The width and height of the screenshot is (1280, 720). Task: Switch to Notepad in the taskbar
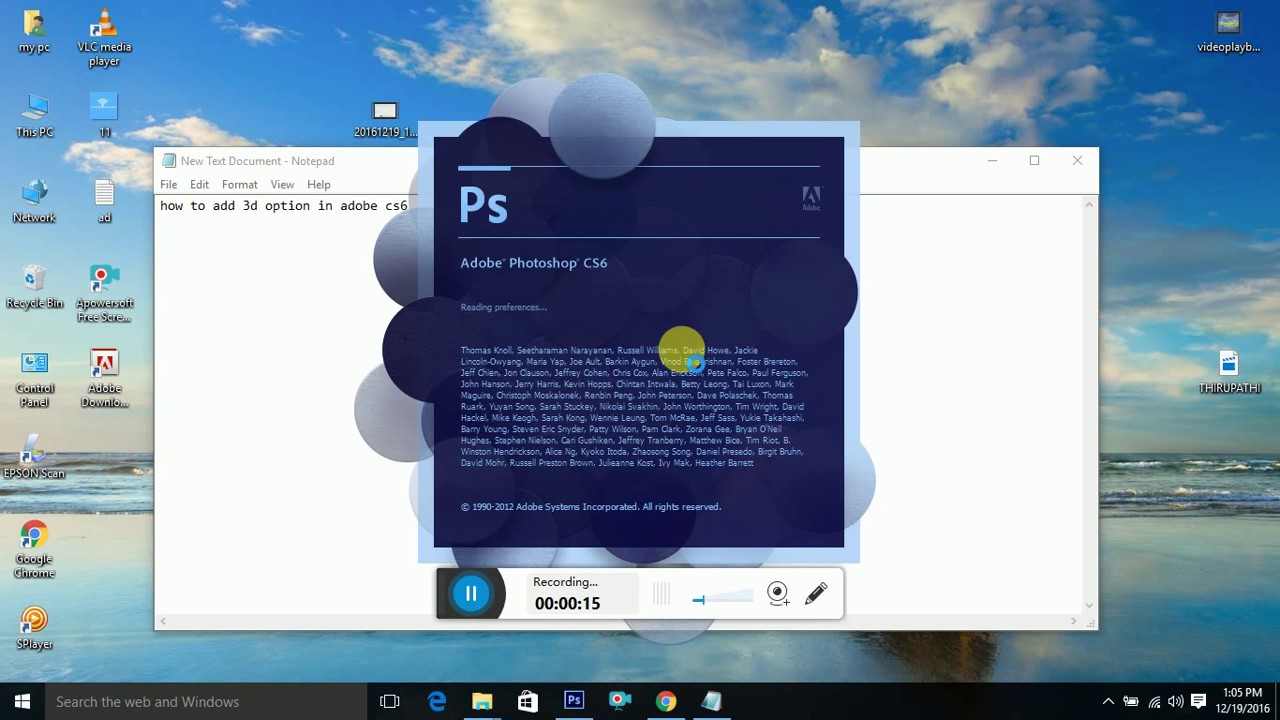pyautogui.click(x=712, y=702)
